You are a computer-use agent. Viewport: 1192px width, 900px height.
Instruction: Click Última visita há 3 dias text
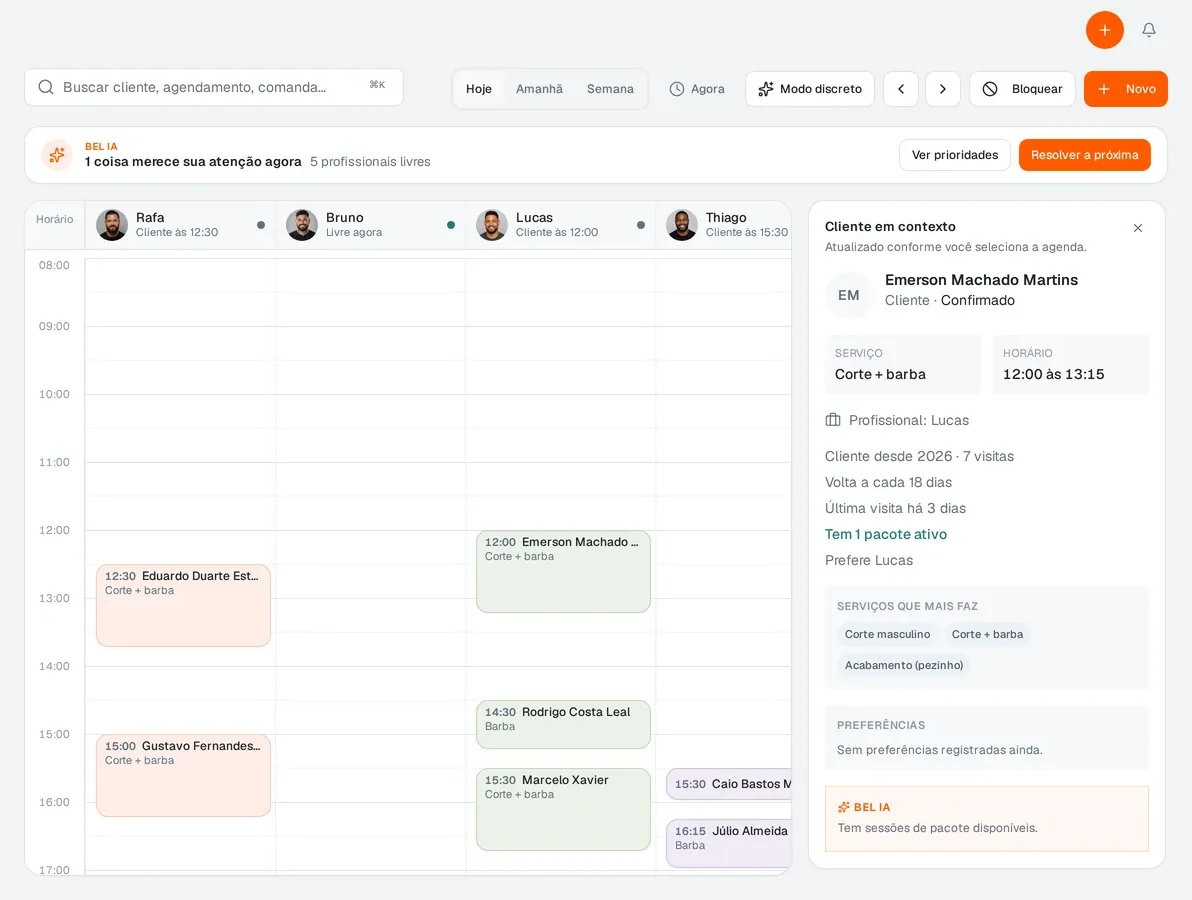pos(895,509)
